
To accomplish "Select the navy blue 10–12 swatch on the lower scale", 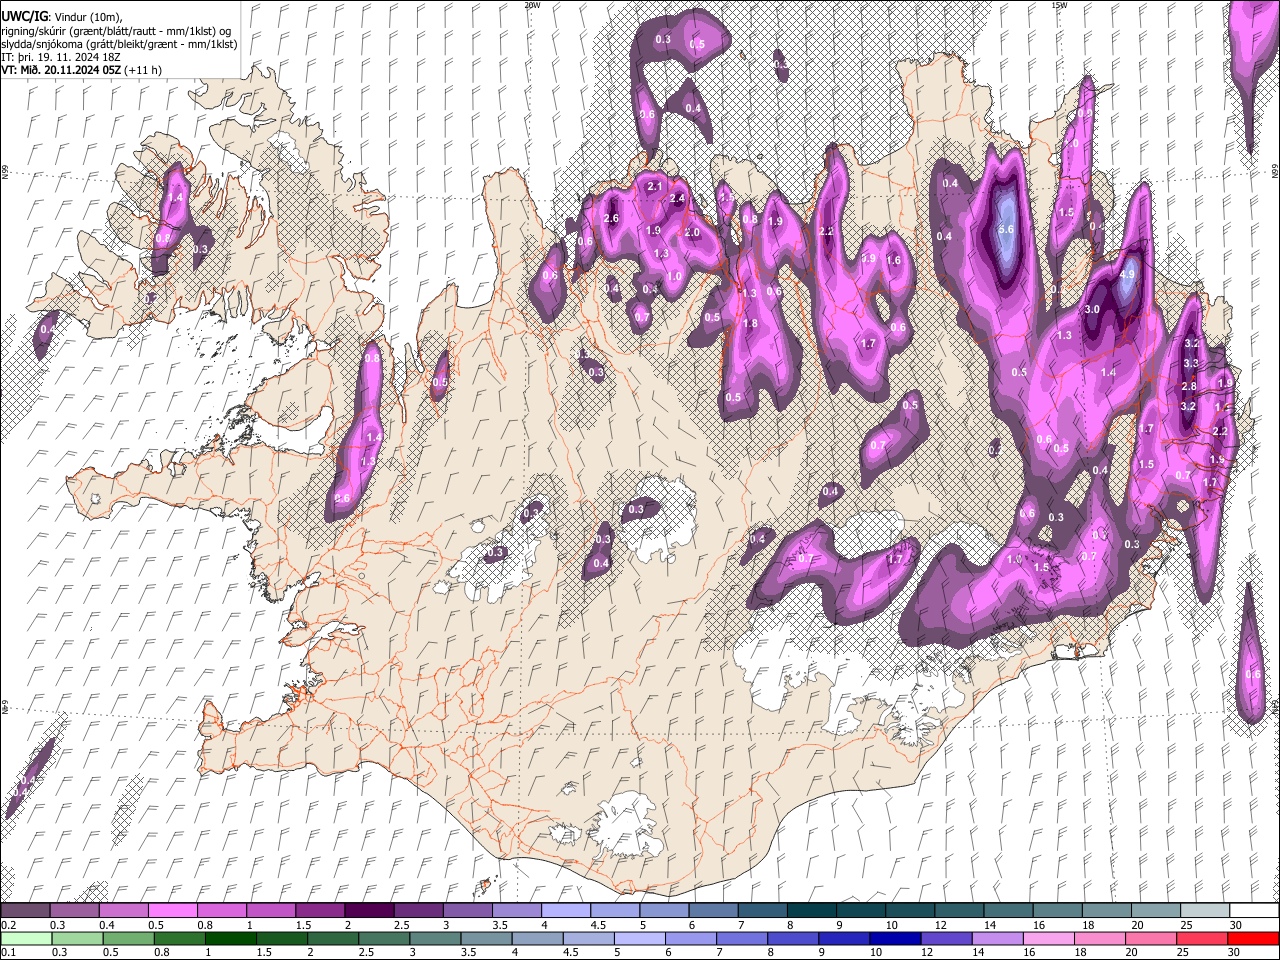I will click(894, 938).
